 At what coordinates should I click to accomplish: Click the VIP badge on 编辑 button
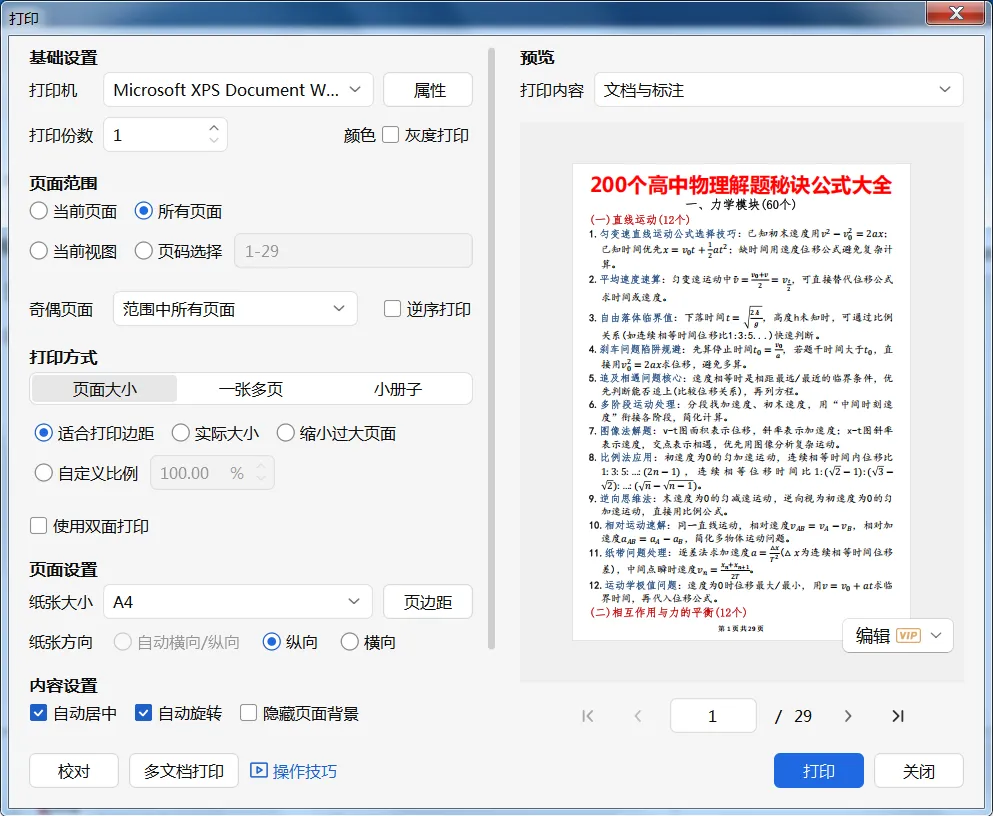click(908, 636)
